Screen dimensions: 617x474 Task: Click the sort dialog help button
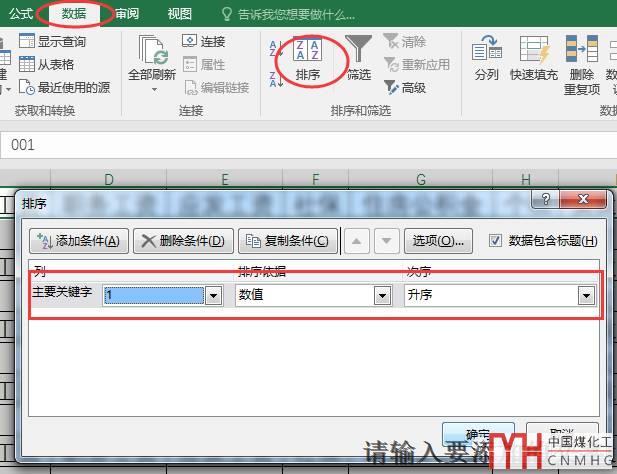[x=545, y=199]
